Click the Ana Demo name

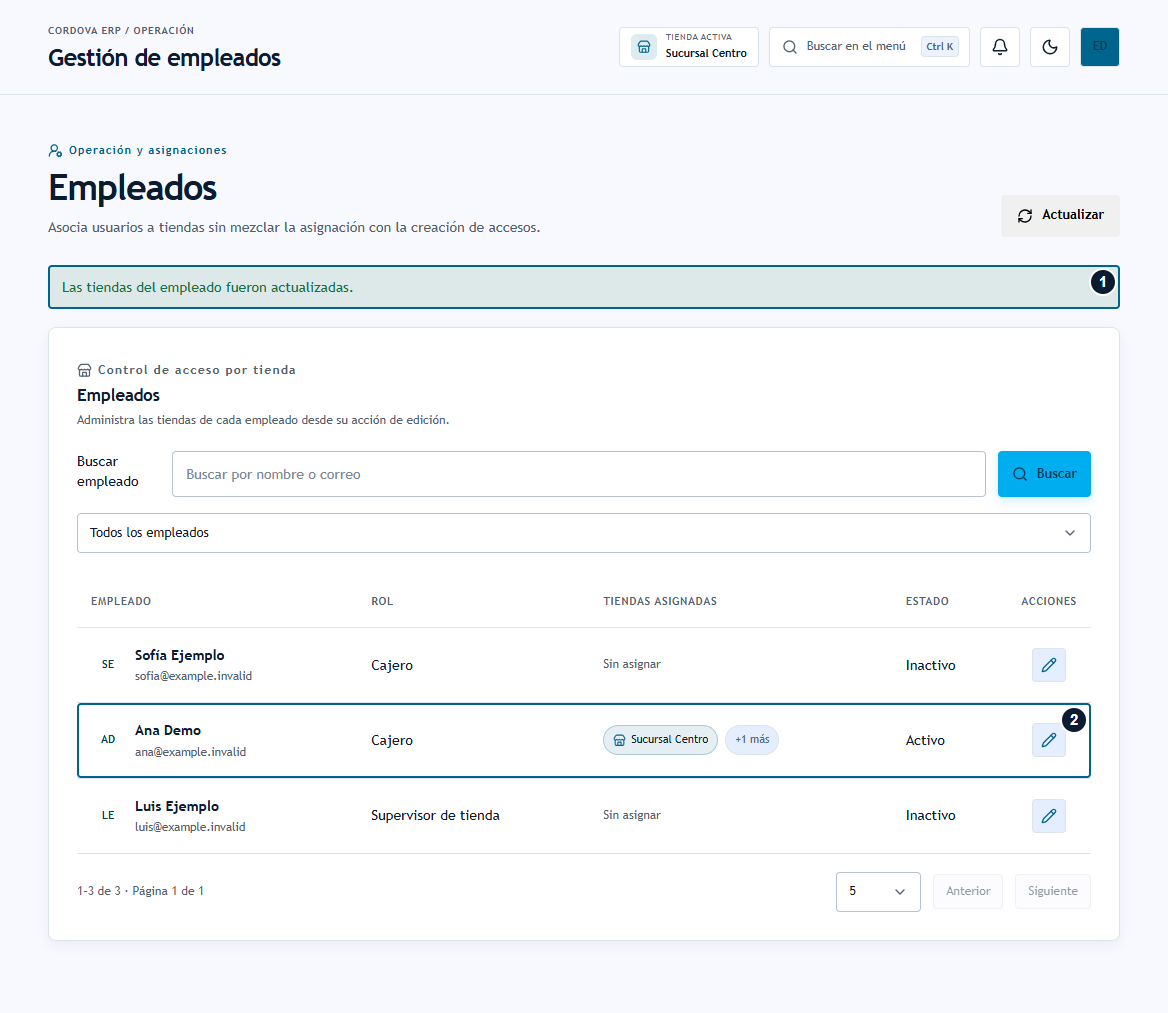(x=168, y=731)
